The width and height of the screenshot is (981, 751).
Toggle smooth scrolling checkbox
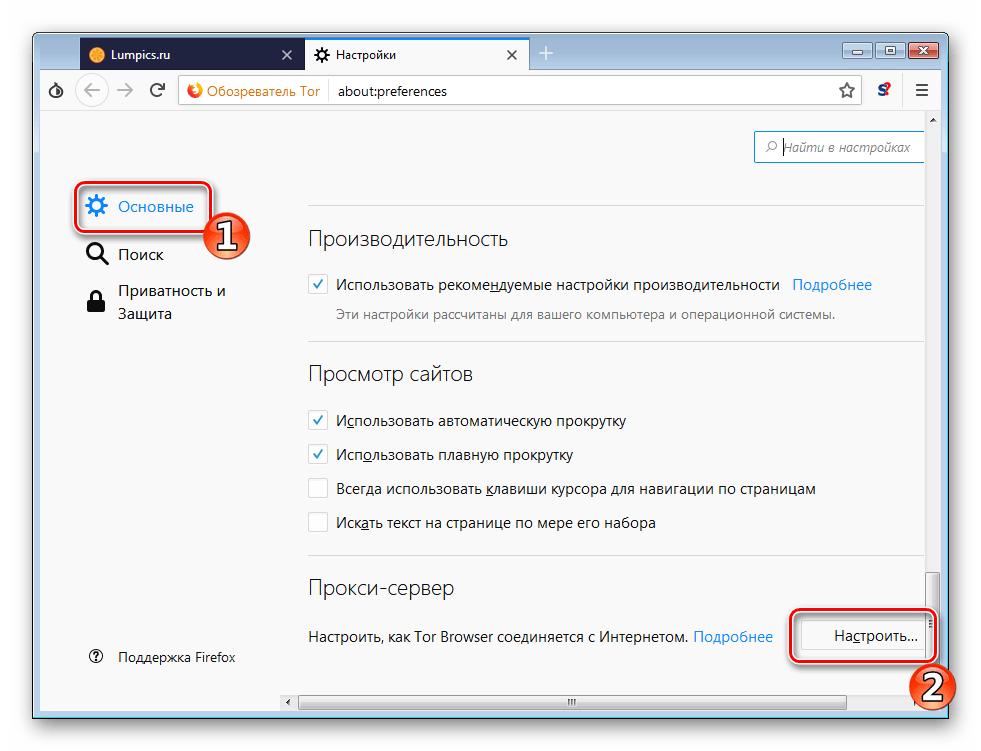(x=318, y=455)
